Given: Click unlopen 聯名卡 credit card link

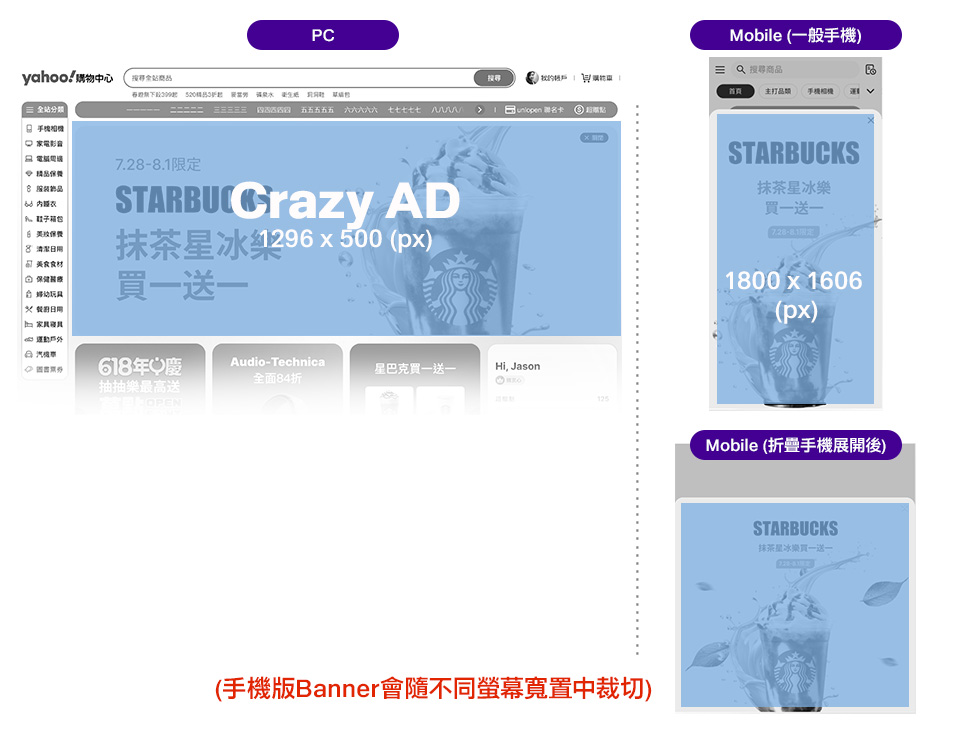Looking at the screenshot, I should [535, 109].
